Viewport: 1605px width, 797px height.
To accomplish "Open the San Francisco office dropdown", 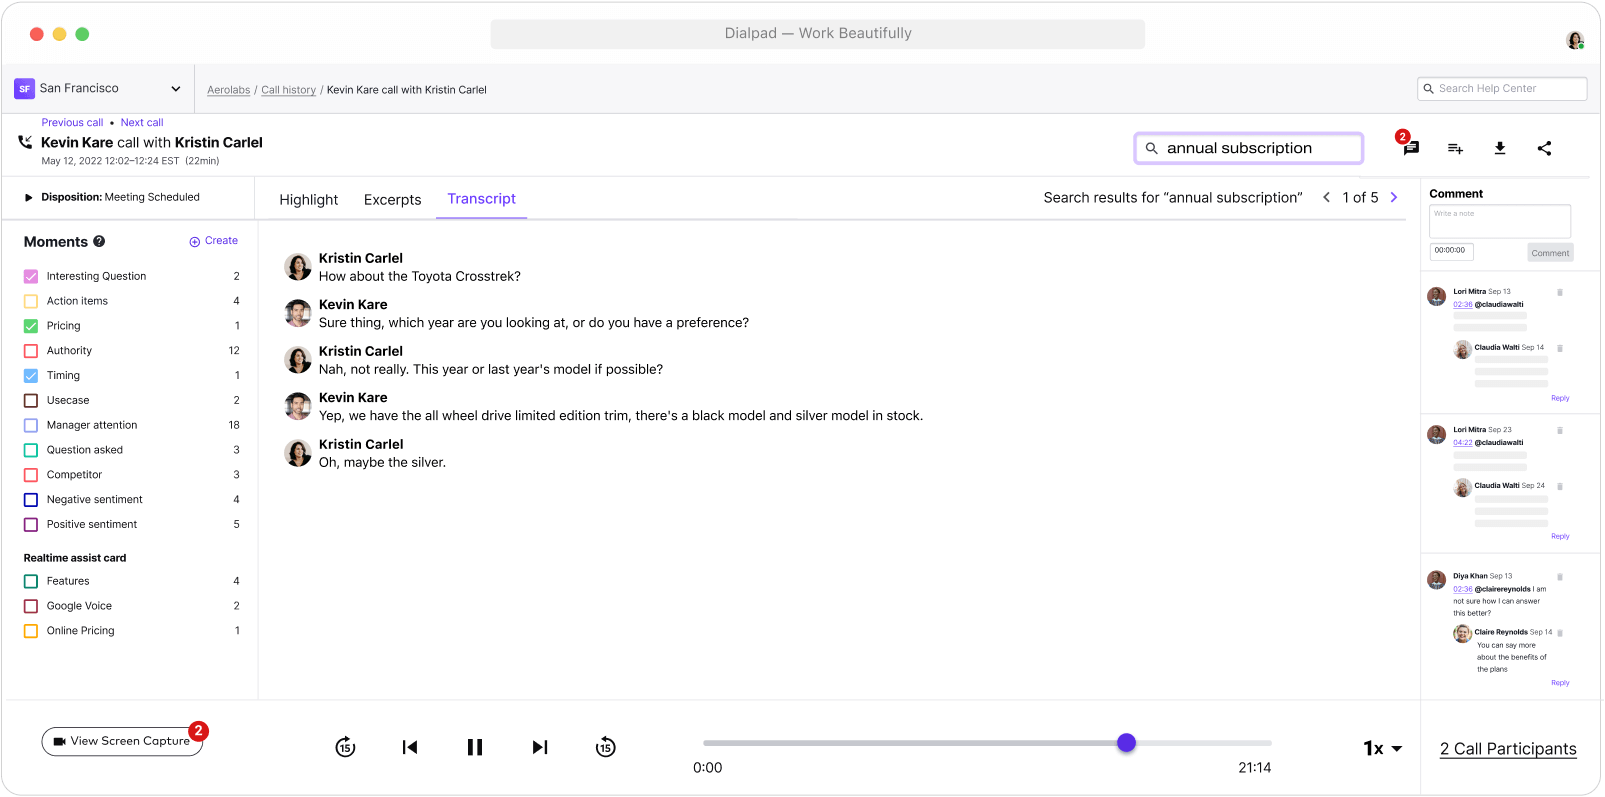I will (x=99, y=89).
